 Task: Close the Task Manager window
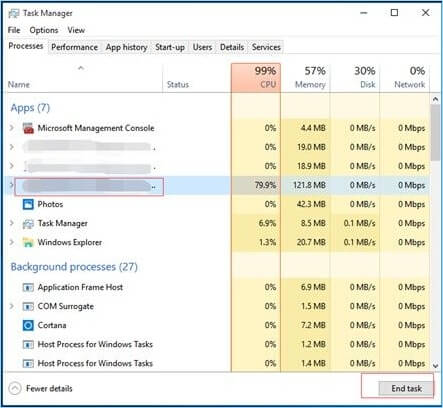(425, 13)
